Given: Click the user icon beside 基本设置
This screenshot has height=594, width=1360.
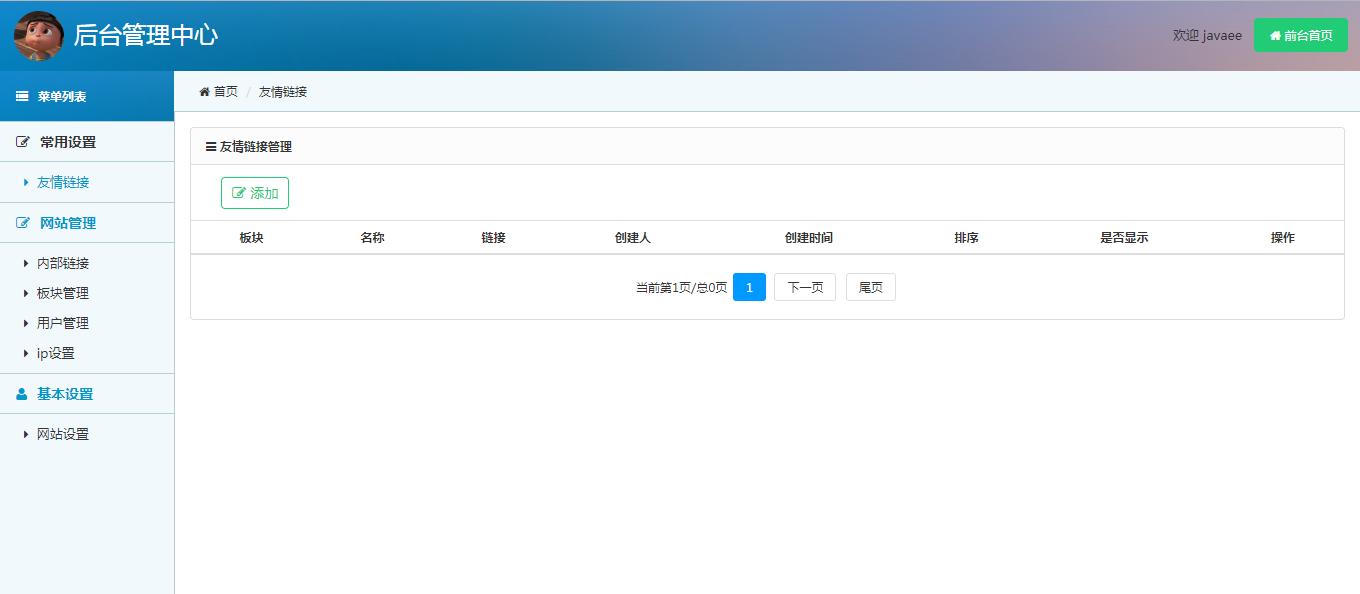Looking at the screenshot, I should (x=22, y=394).
